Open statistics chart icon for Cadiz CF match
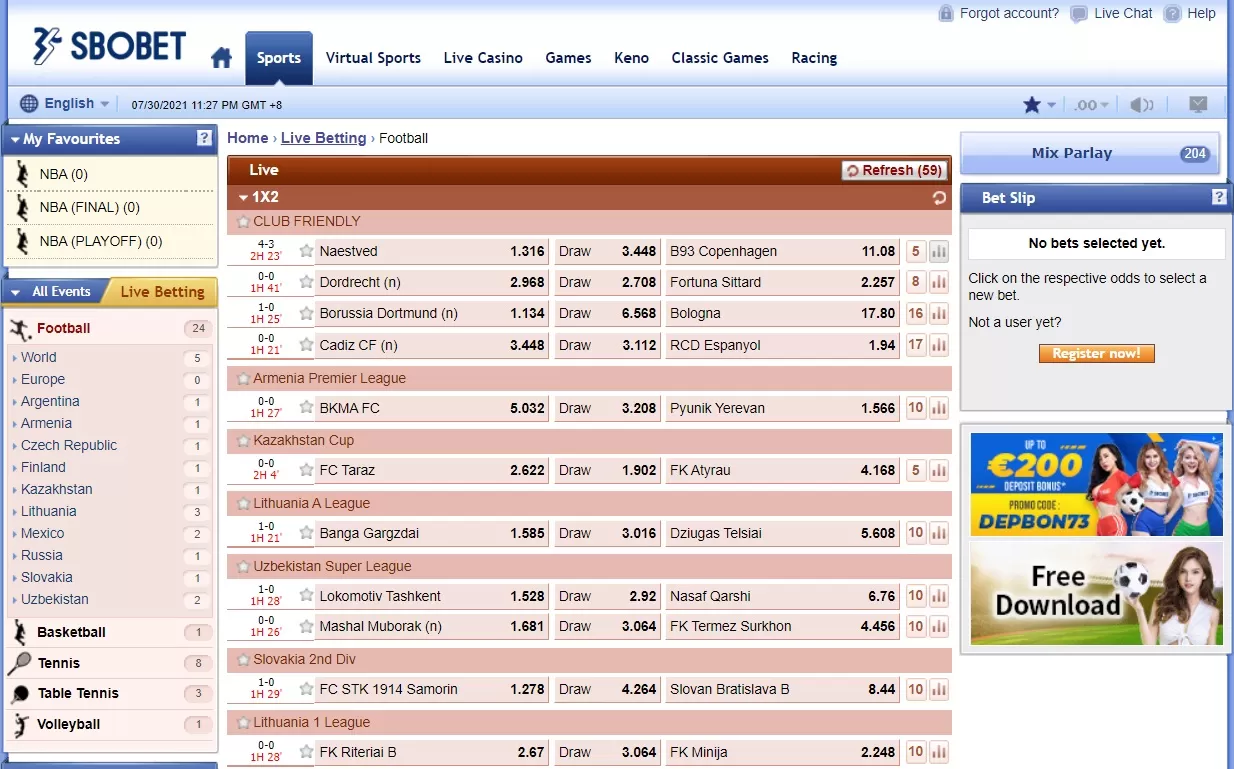Image resolution: width=1234 pixels, height=769 pixels. (939, 346)
